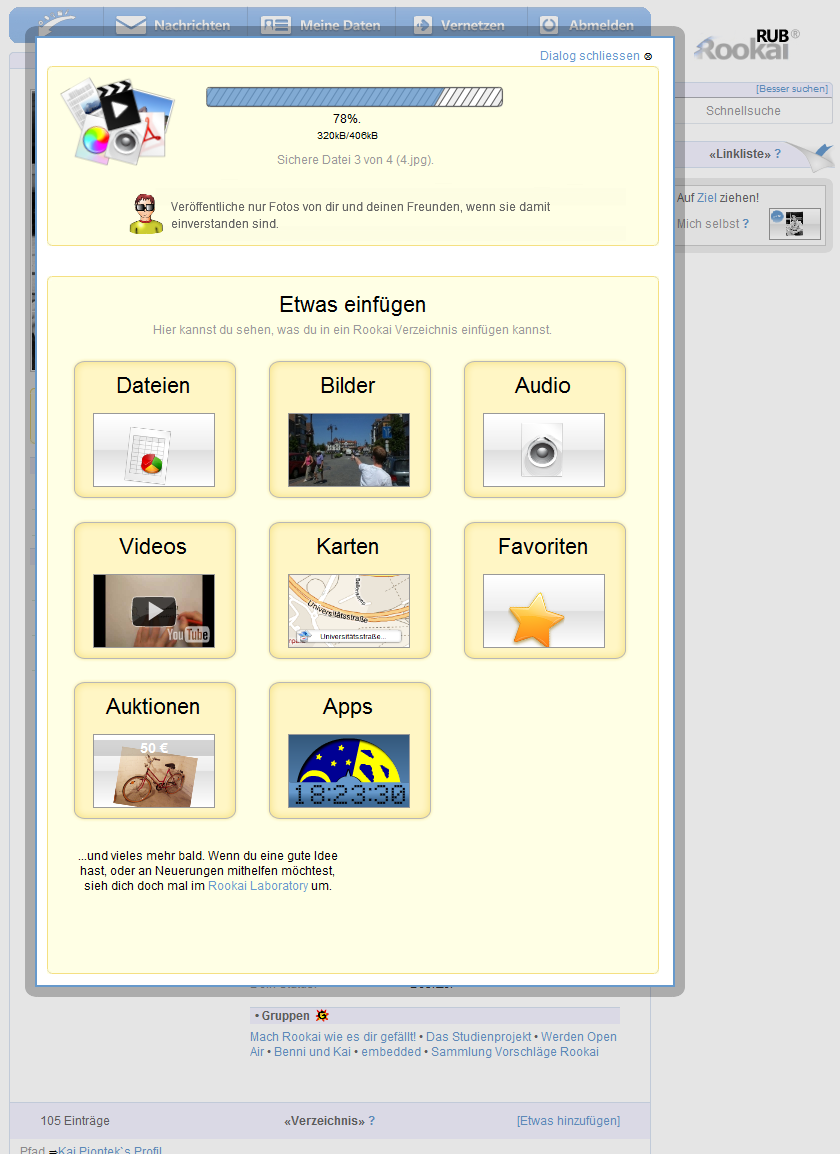The image size is (840, 1154).
Task: Open the Videos YouTube thumbnail
Action: [x=154, y=611]
